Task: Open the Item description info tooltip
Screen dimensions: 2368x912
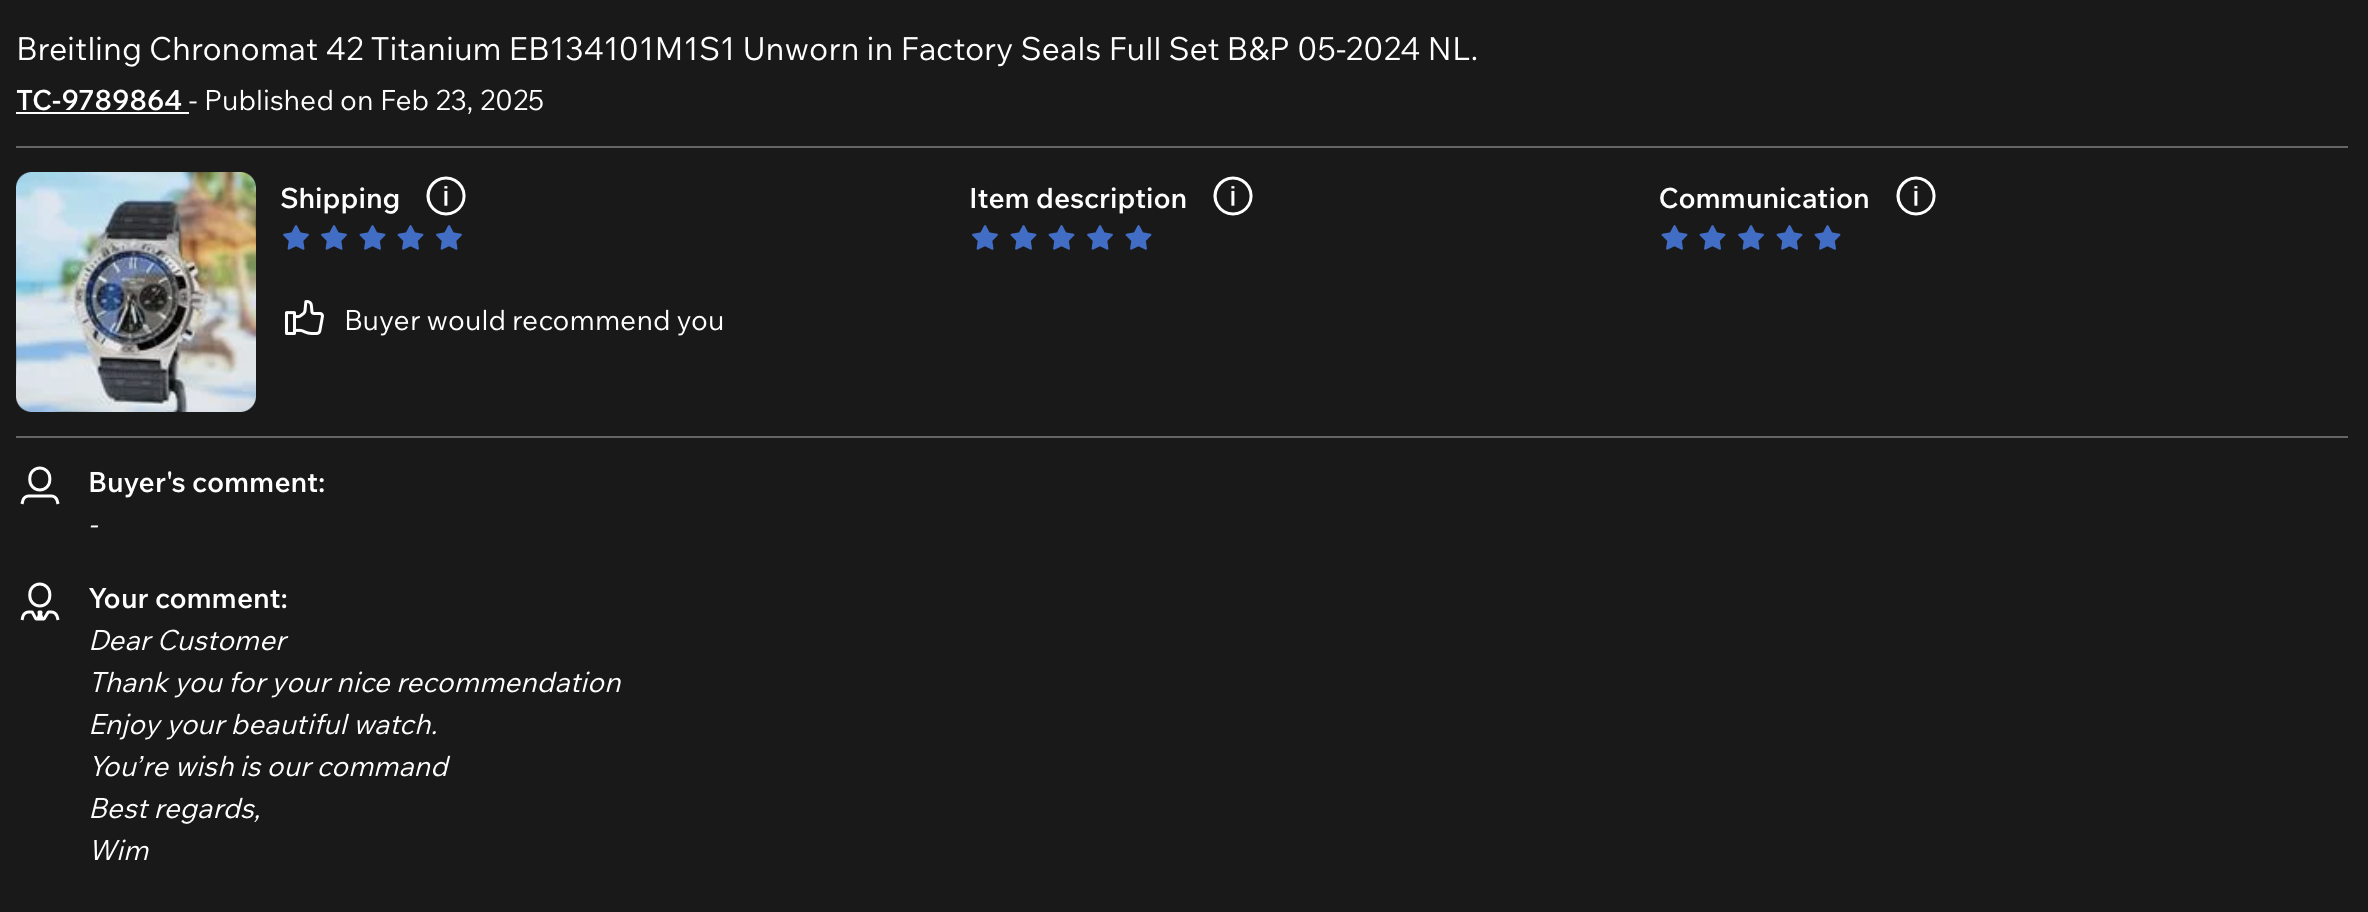Action: [1232, 197]
